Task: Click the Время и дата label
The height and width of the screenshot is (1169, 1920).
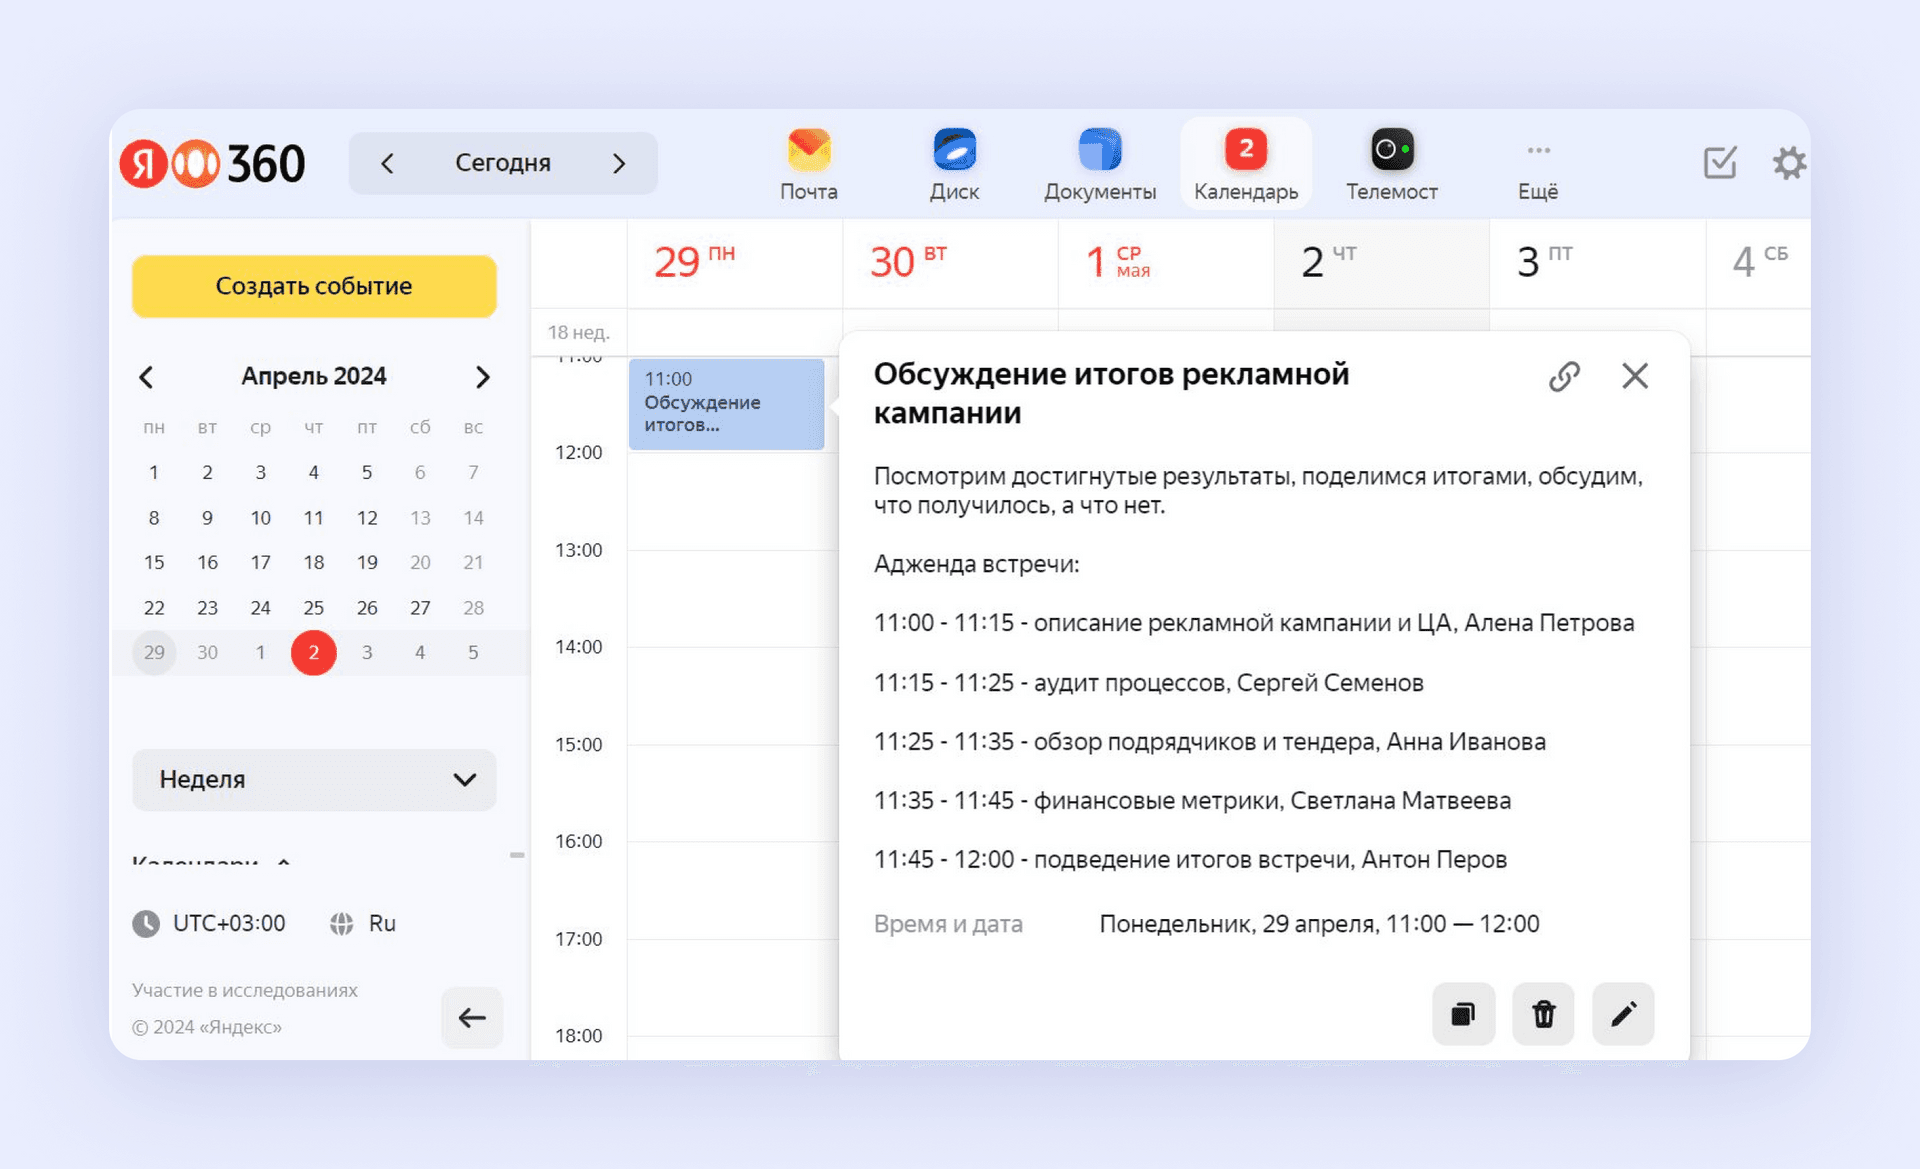Action: pyautogui.click(x=948, y=924)
